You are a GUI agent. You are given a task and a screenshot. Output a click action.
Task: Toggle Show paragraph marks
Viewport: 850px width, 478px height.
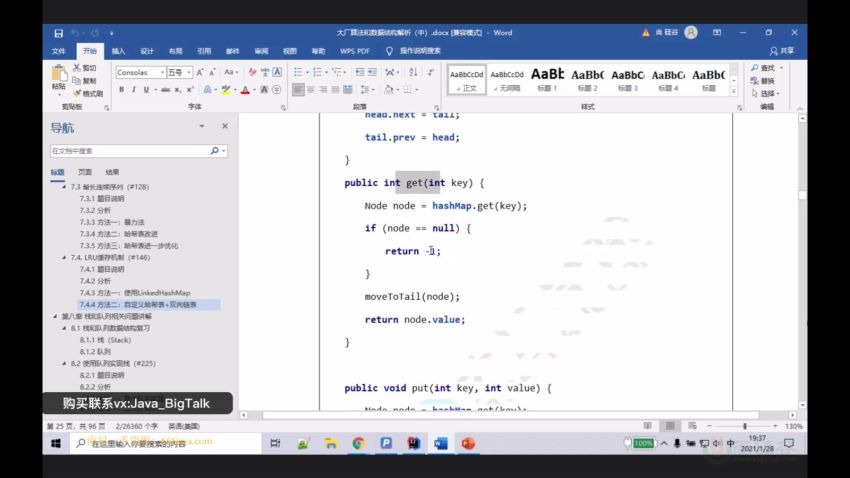[x=431, y=72]
